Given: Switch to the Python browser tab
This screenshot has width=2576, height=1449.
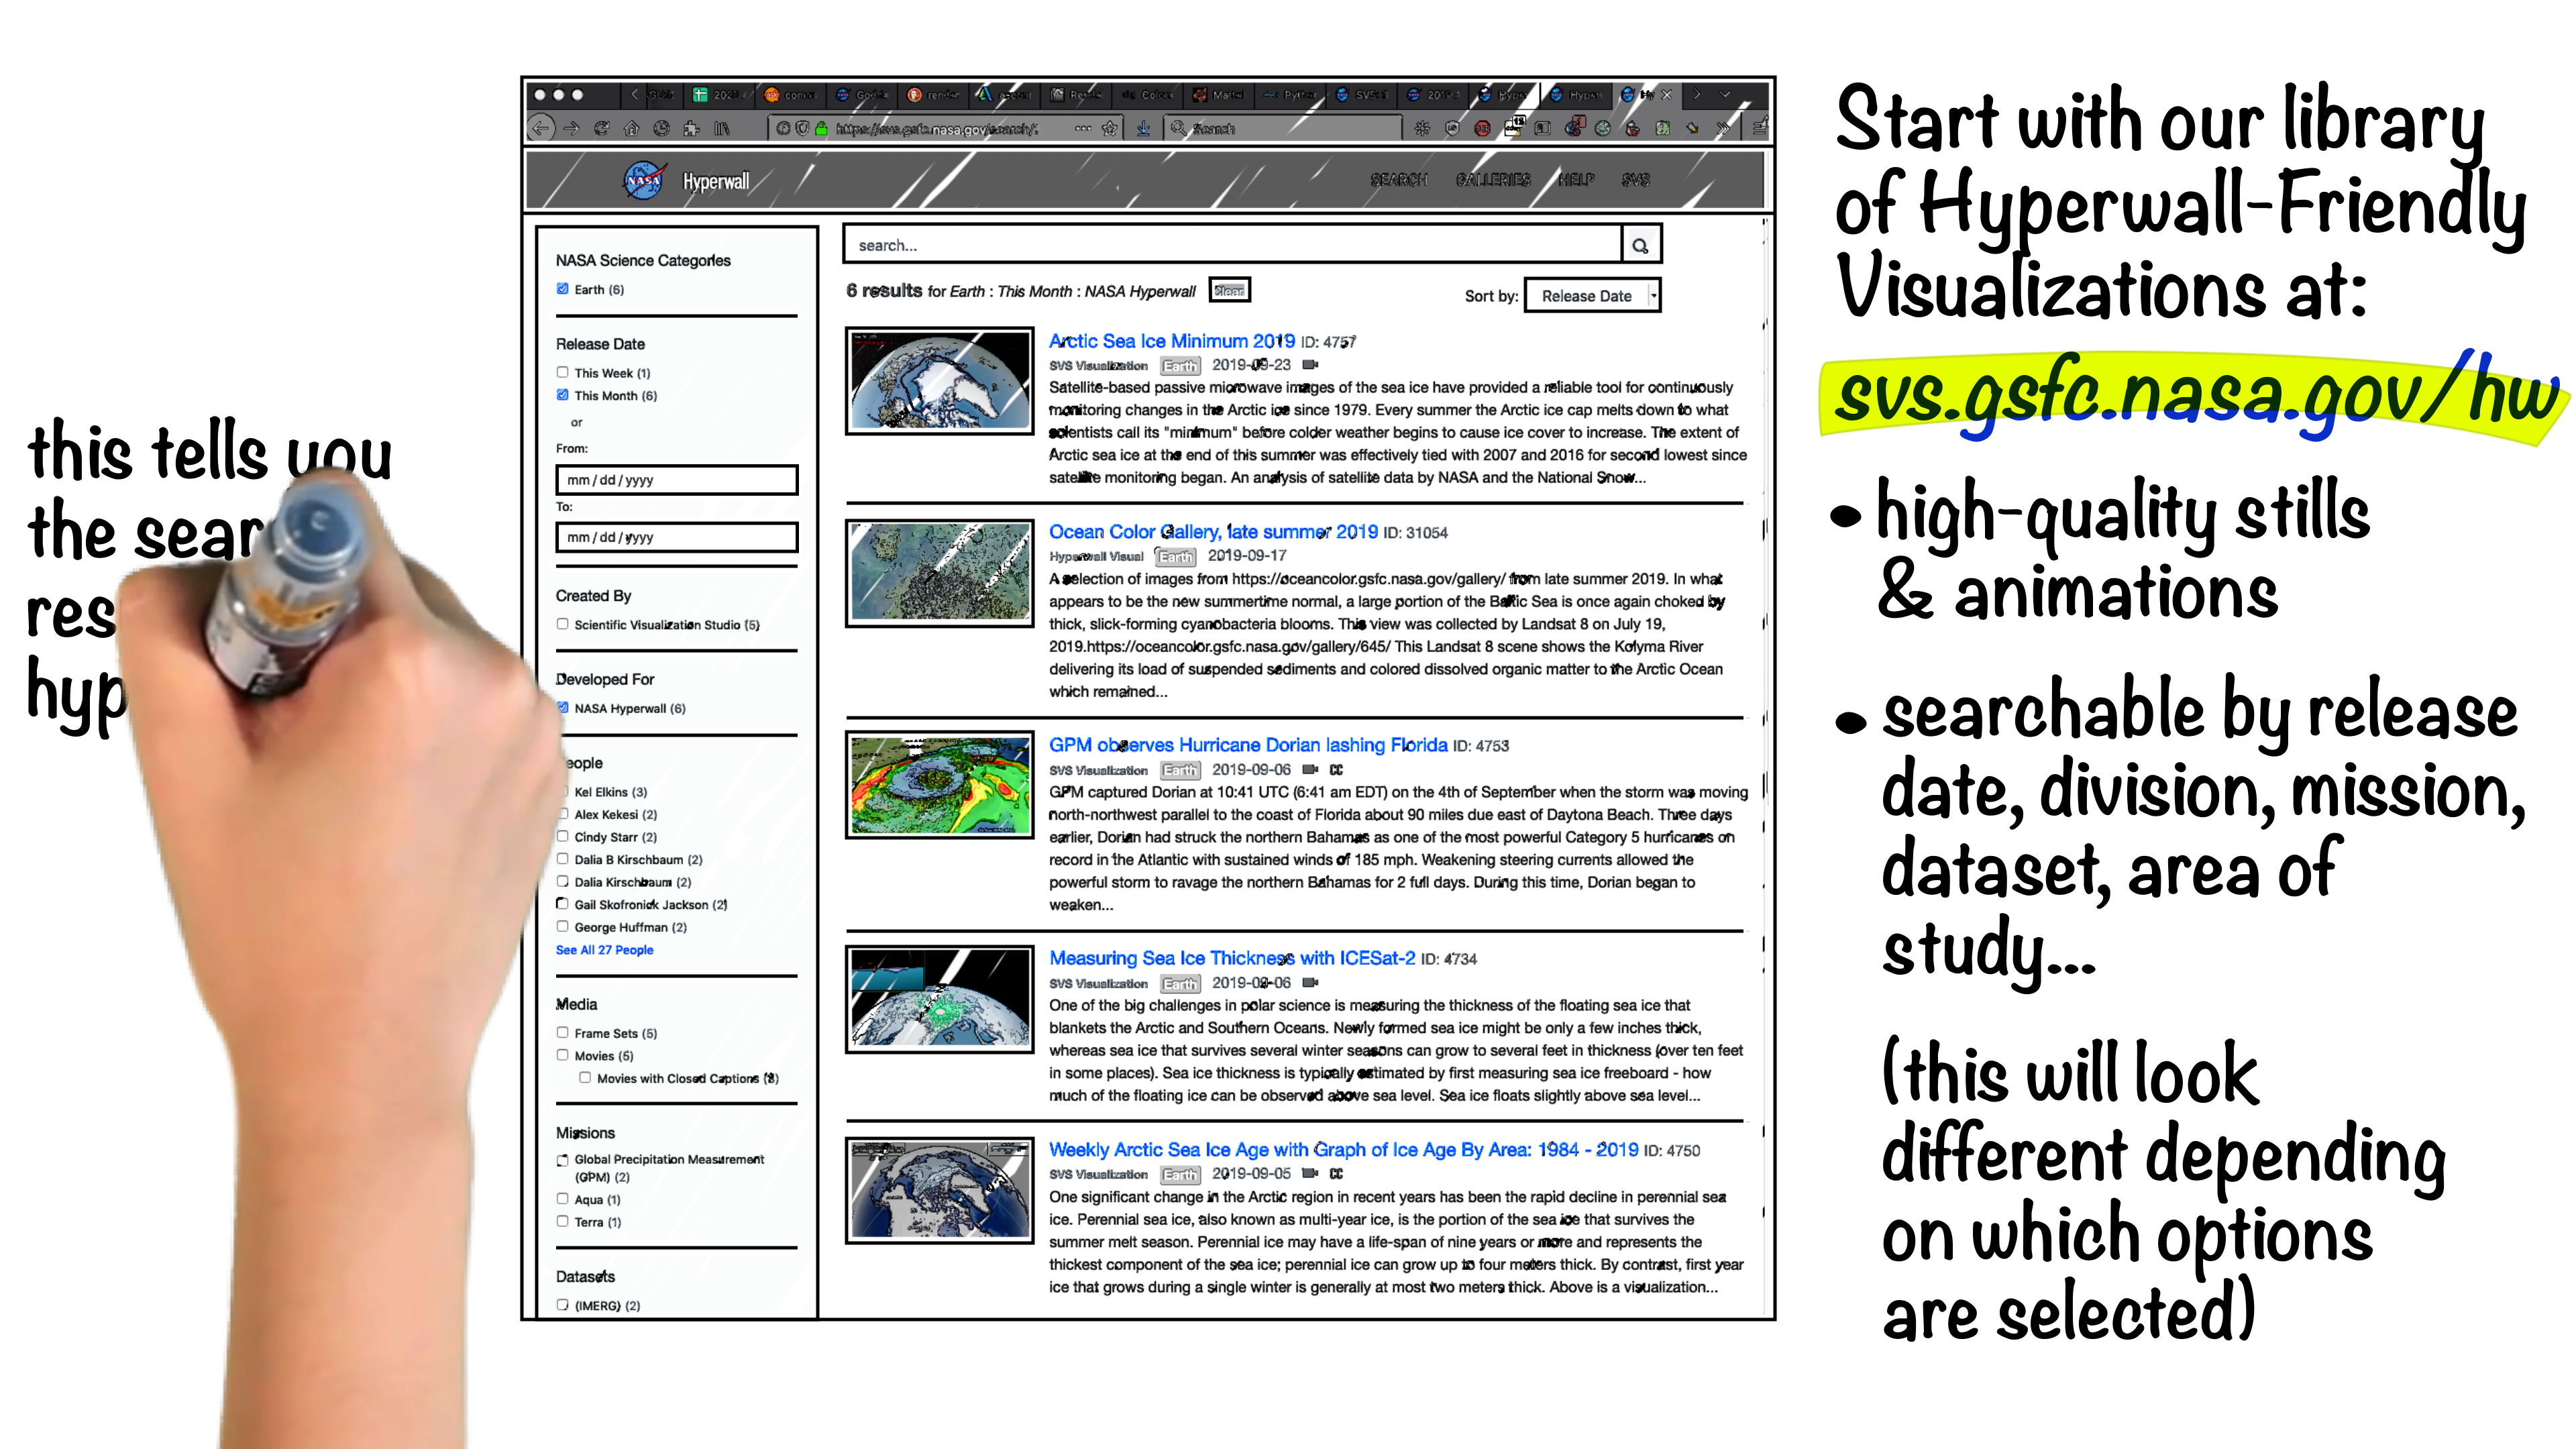Looking at the screenshot, I should (1289, 95).
